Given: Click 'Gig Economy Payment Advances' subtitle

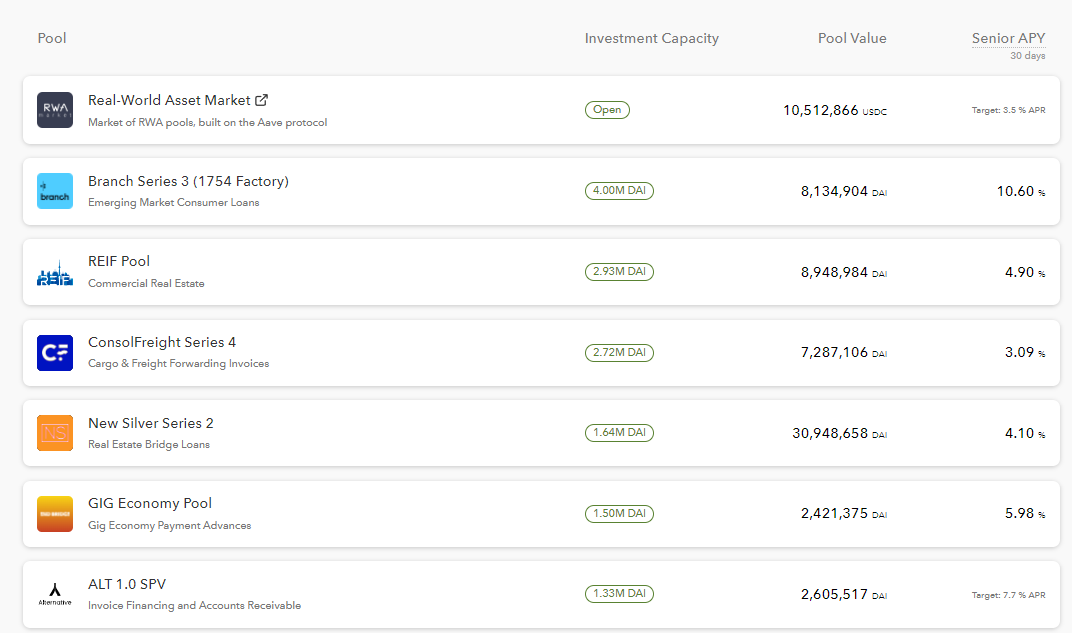Looking at the screenshot, I should [x=170, y=525].
